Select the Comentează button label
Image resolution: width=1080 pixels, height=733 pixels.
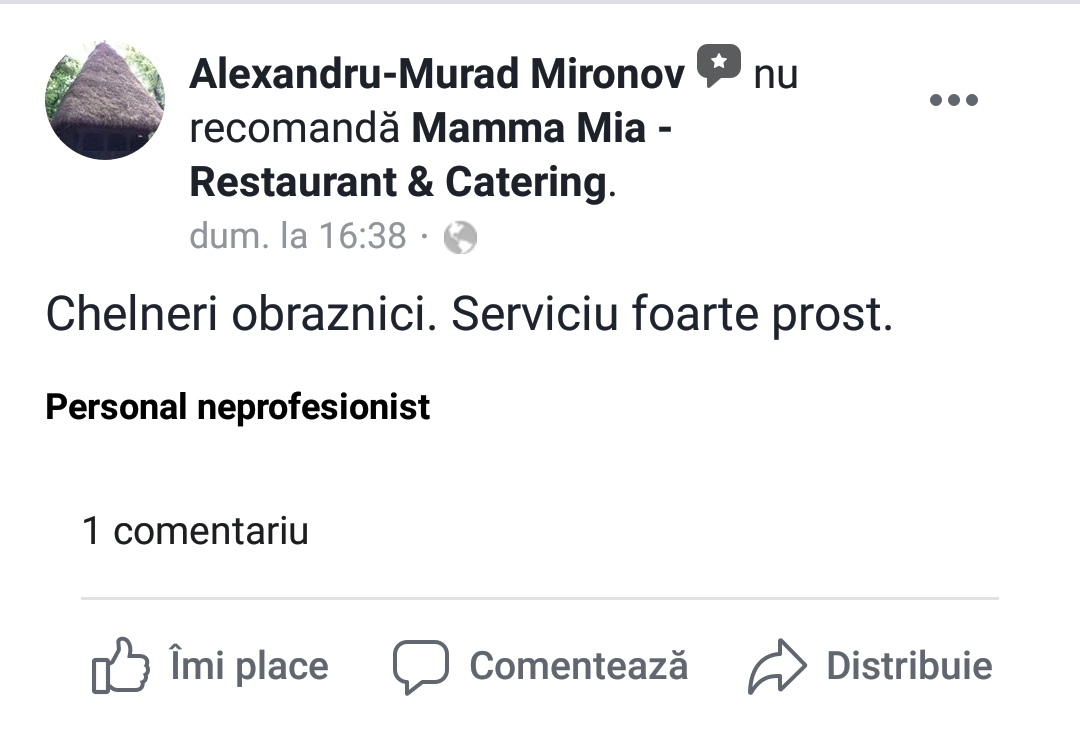[579, 666]
